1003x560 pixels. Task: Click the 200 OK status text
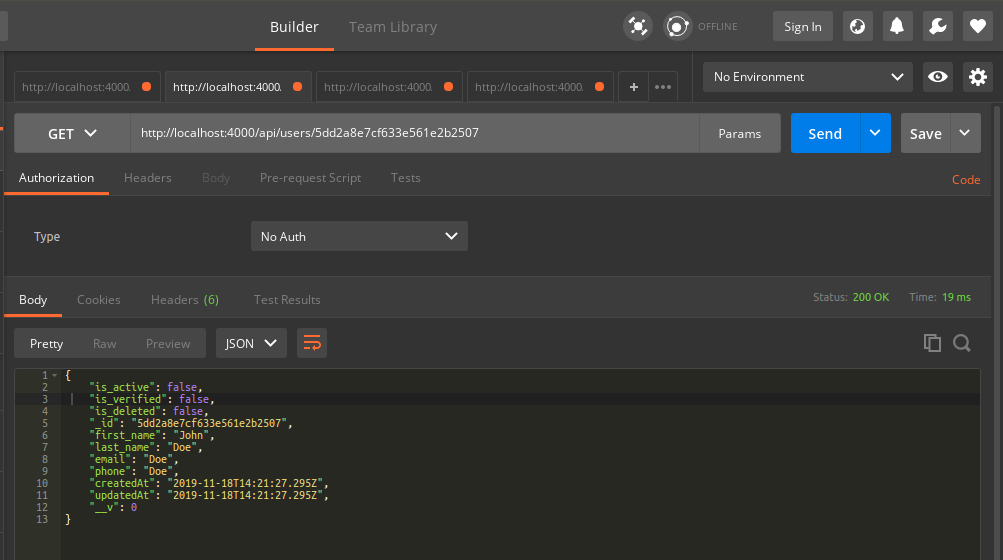pos(871,297)
